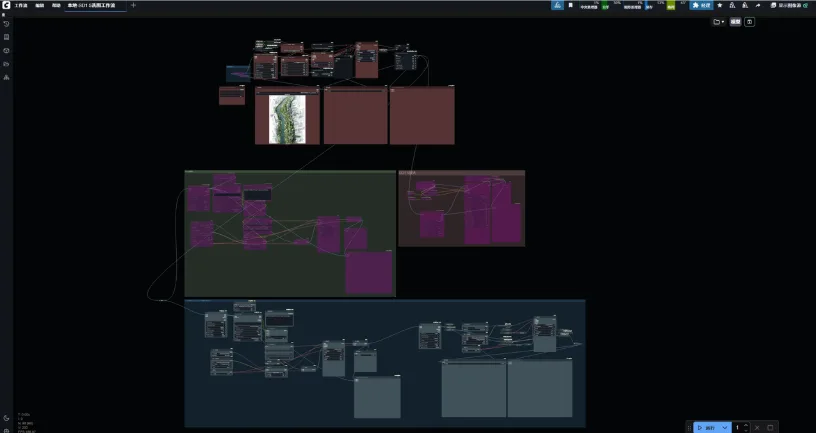
Task: Run the workflow with 执行 button
Action: pos(706,427)
